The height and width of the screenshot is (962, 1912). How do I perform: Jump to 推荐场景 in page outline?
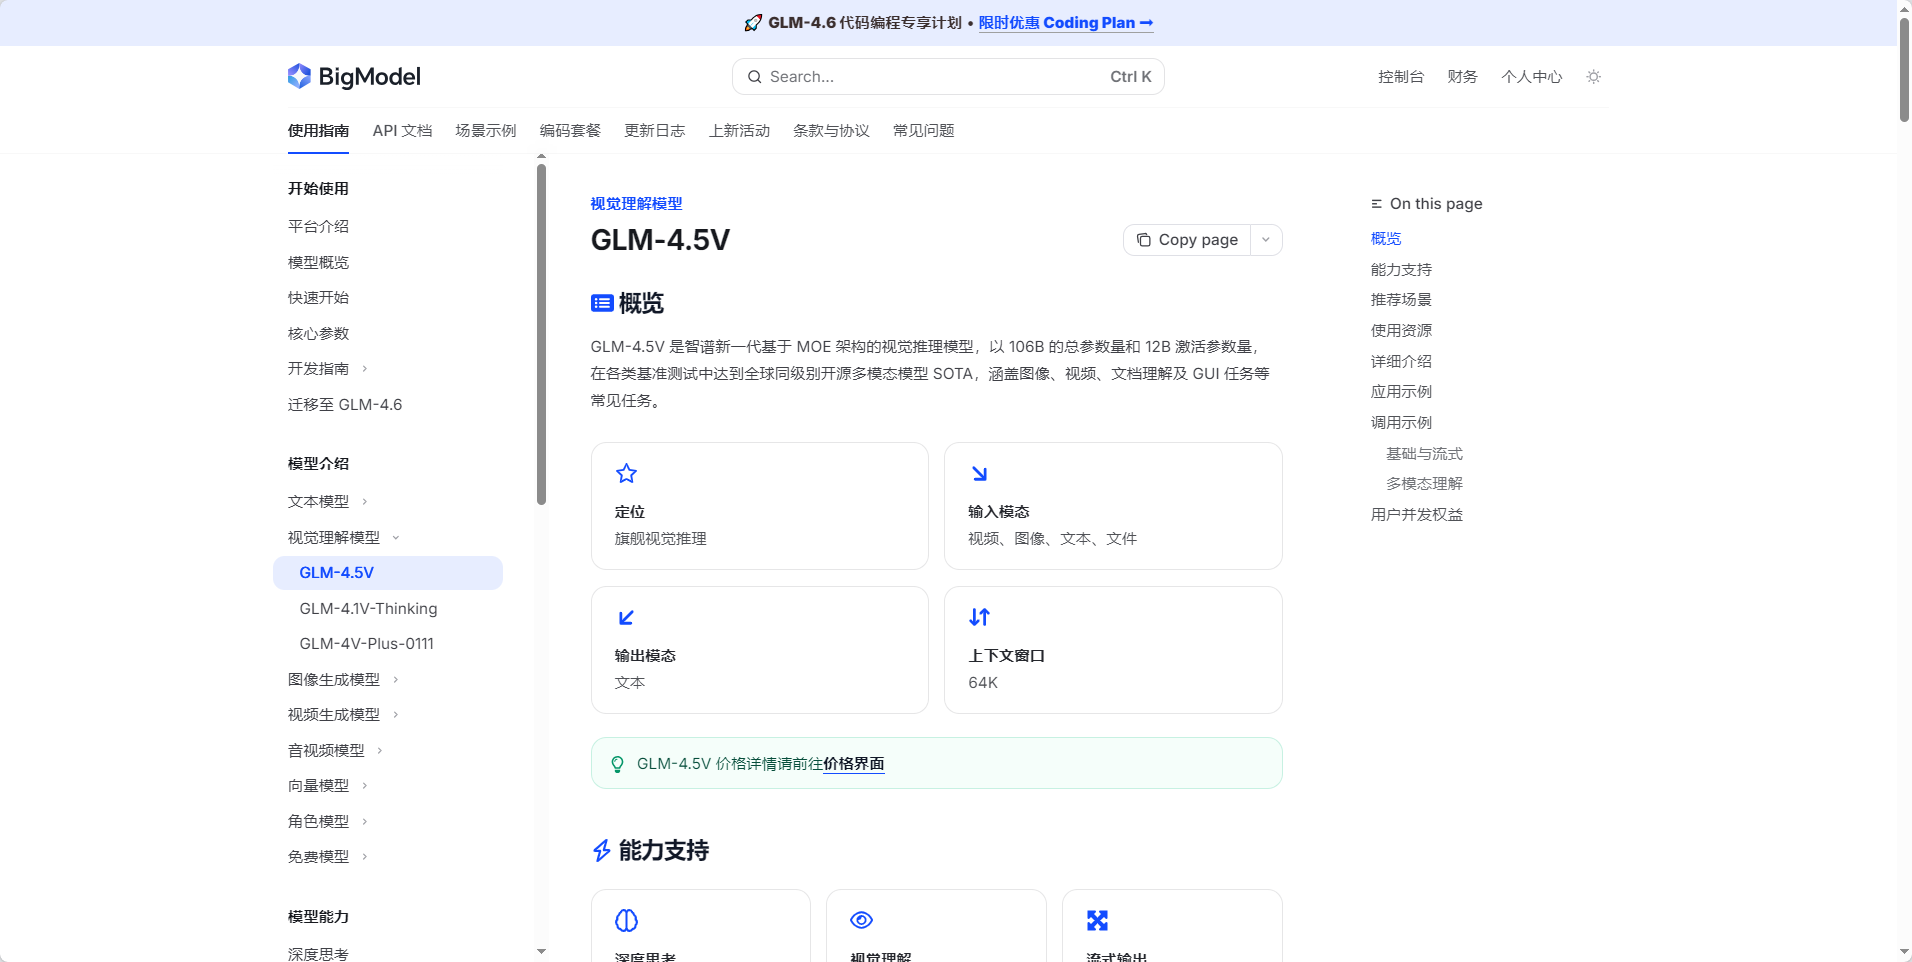click(1401, 300)
